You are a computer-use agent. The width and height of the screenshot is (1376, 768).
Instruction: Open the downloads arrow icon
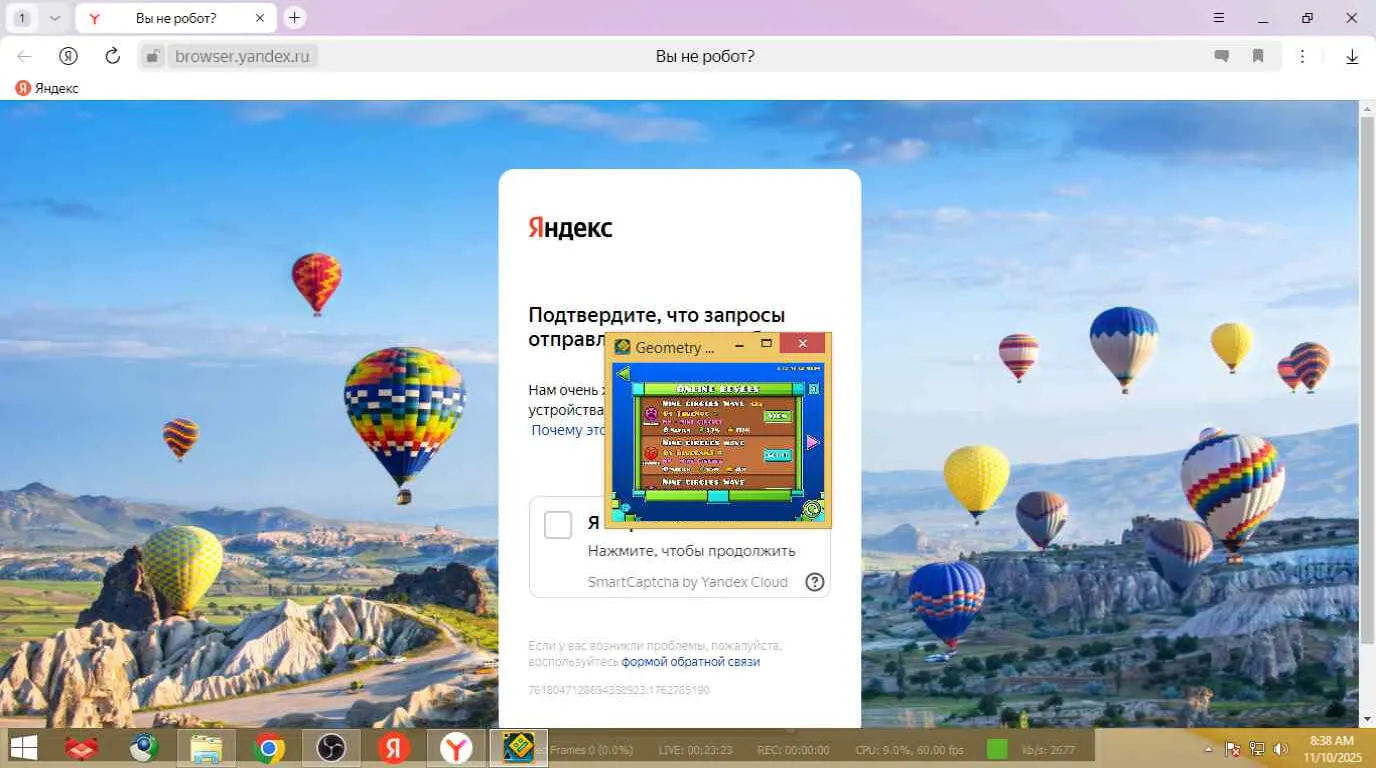1352,57
